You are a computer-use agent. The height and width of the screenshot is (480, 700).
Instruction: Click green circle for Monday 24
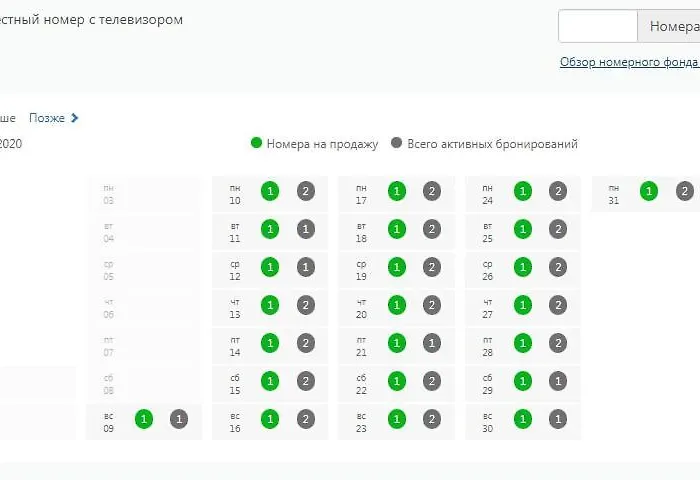click(523, 191)
